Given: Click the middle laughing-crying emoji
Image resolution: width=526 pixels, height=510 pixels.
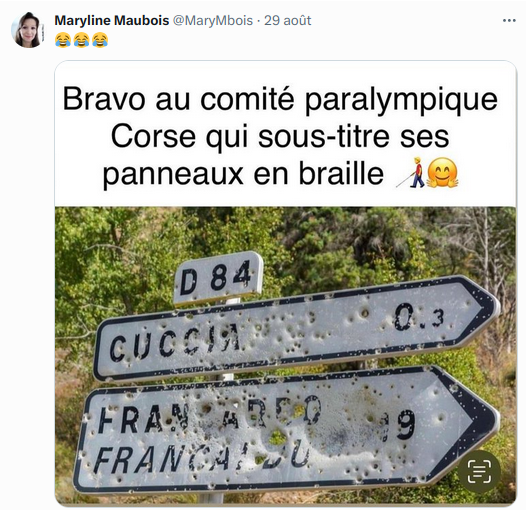Looking at the screenshot, I should 81,40.
